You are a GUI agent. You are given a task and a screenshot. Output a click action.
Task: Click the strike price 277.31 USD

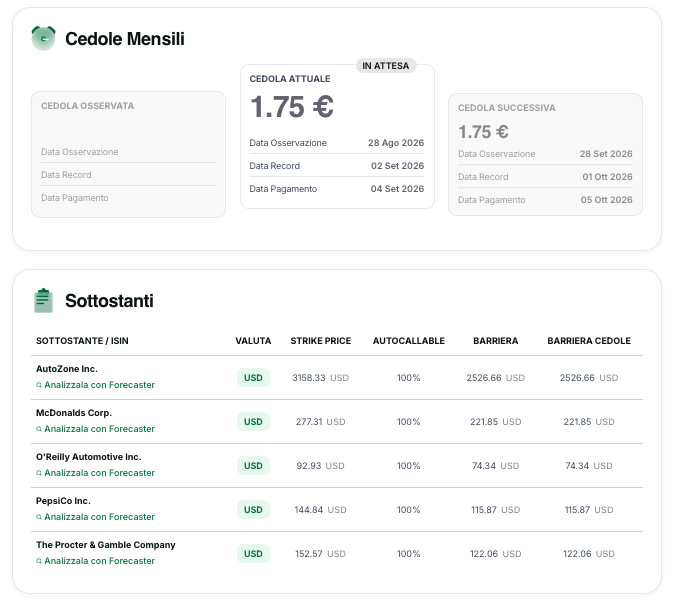point(320,422)
